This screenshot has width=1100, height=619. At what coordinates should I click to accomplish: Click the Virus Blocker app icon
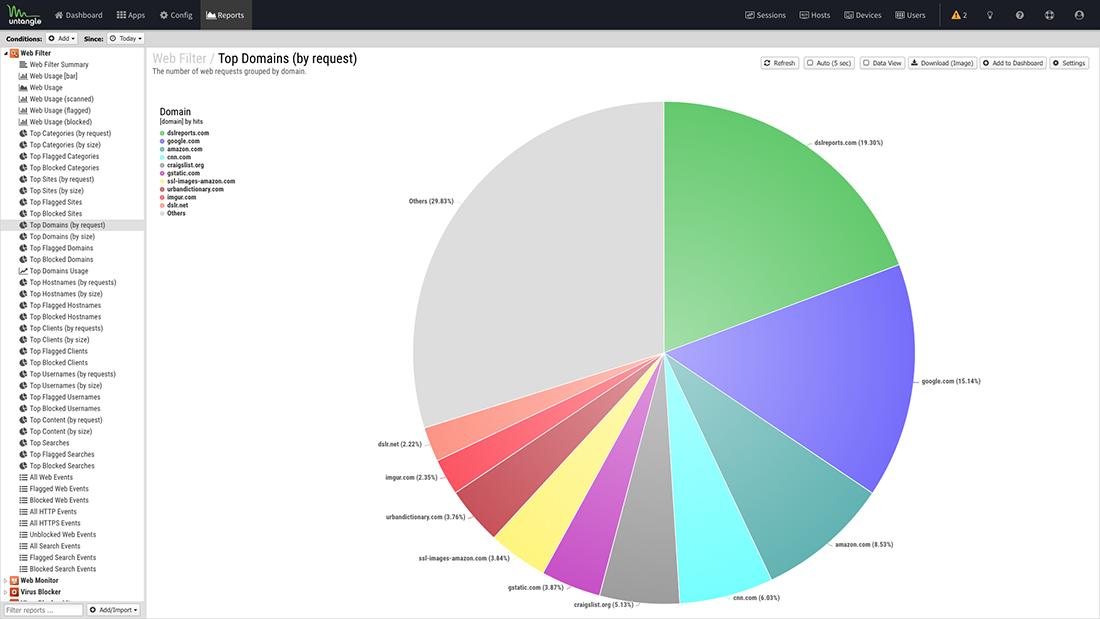(14, 592)
